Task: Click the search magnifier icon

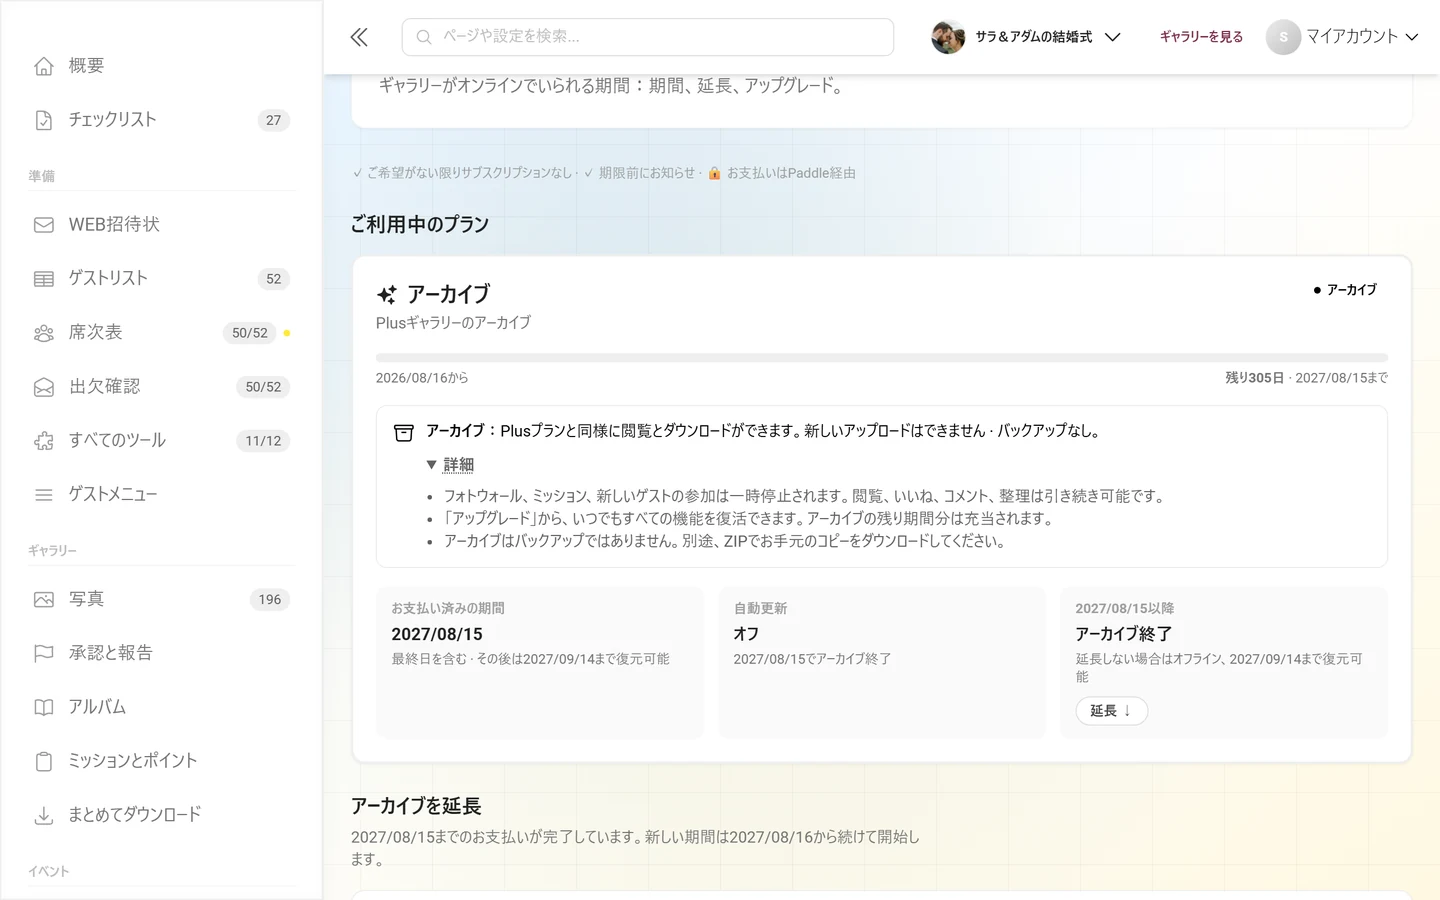Action: point(424,37)
